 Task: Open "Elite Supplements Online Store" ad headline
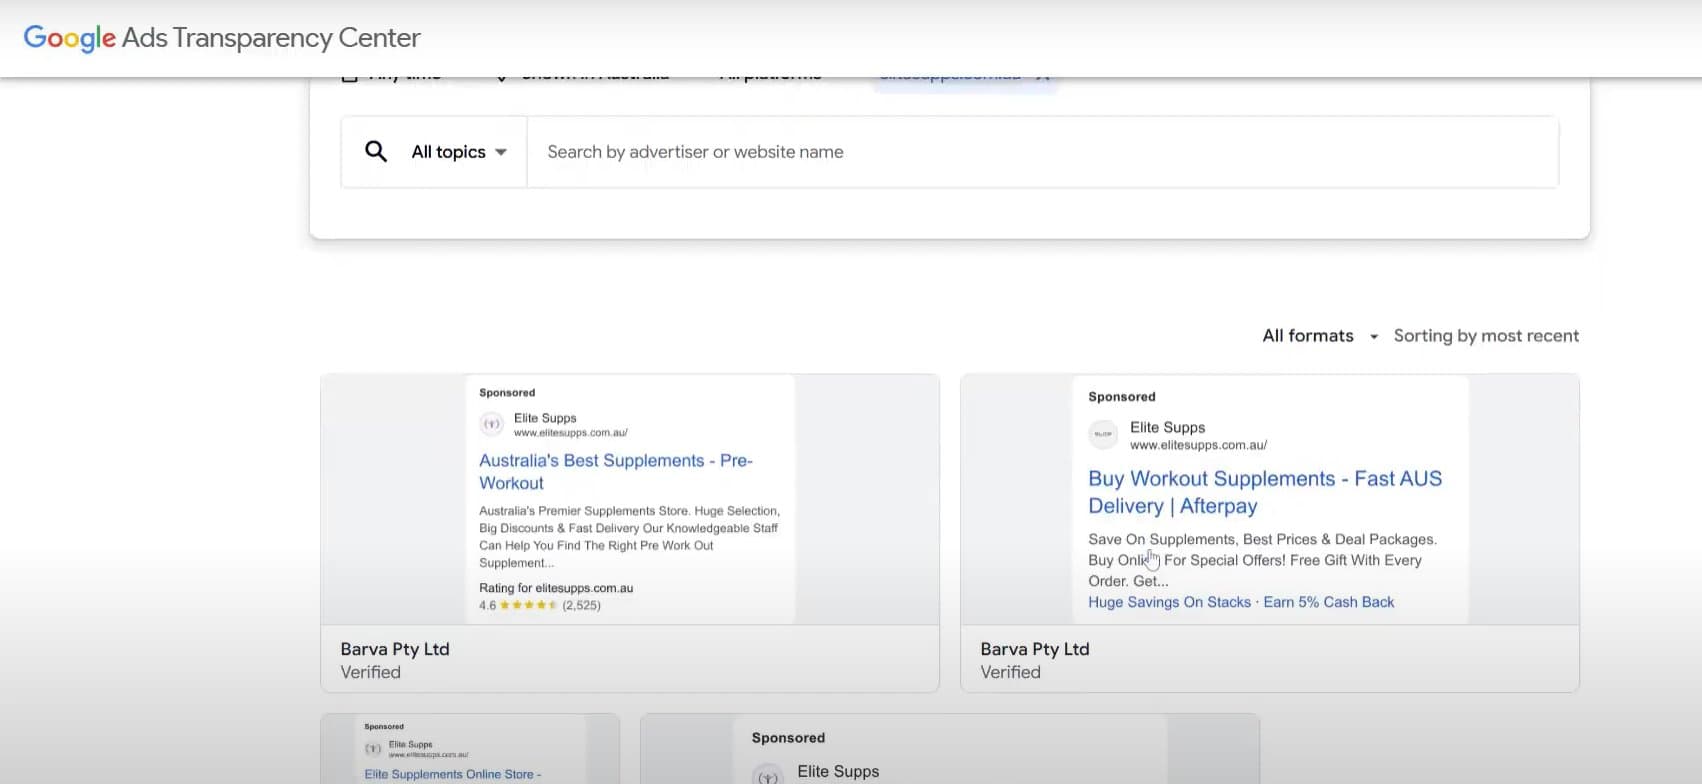452,774
